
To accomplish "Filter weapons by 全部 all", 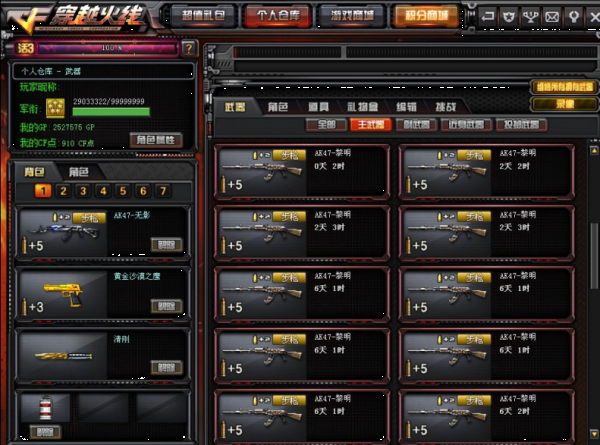I will (326, 125).
